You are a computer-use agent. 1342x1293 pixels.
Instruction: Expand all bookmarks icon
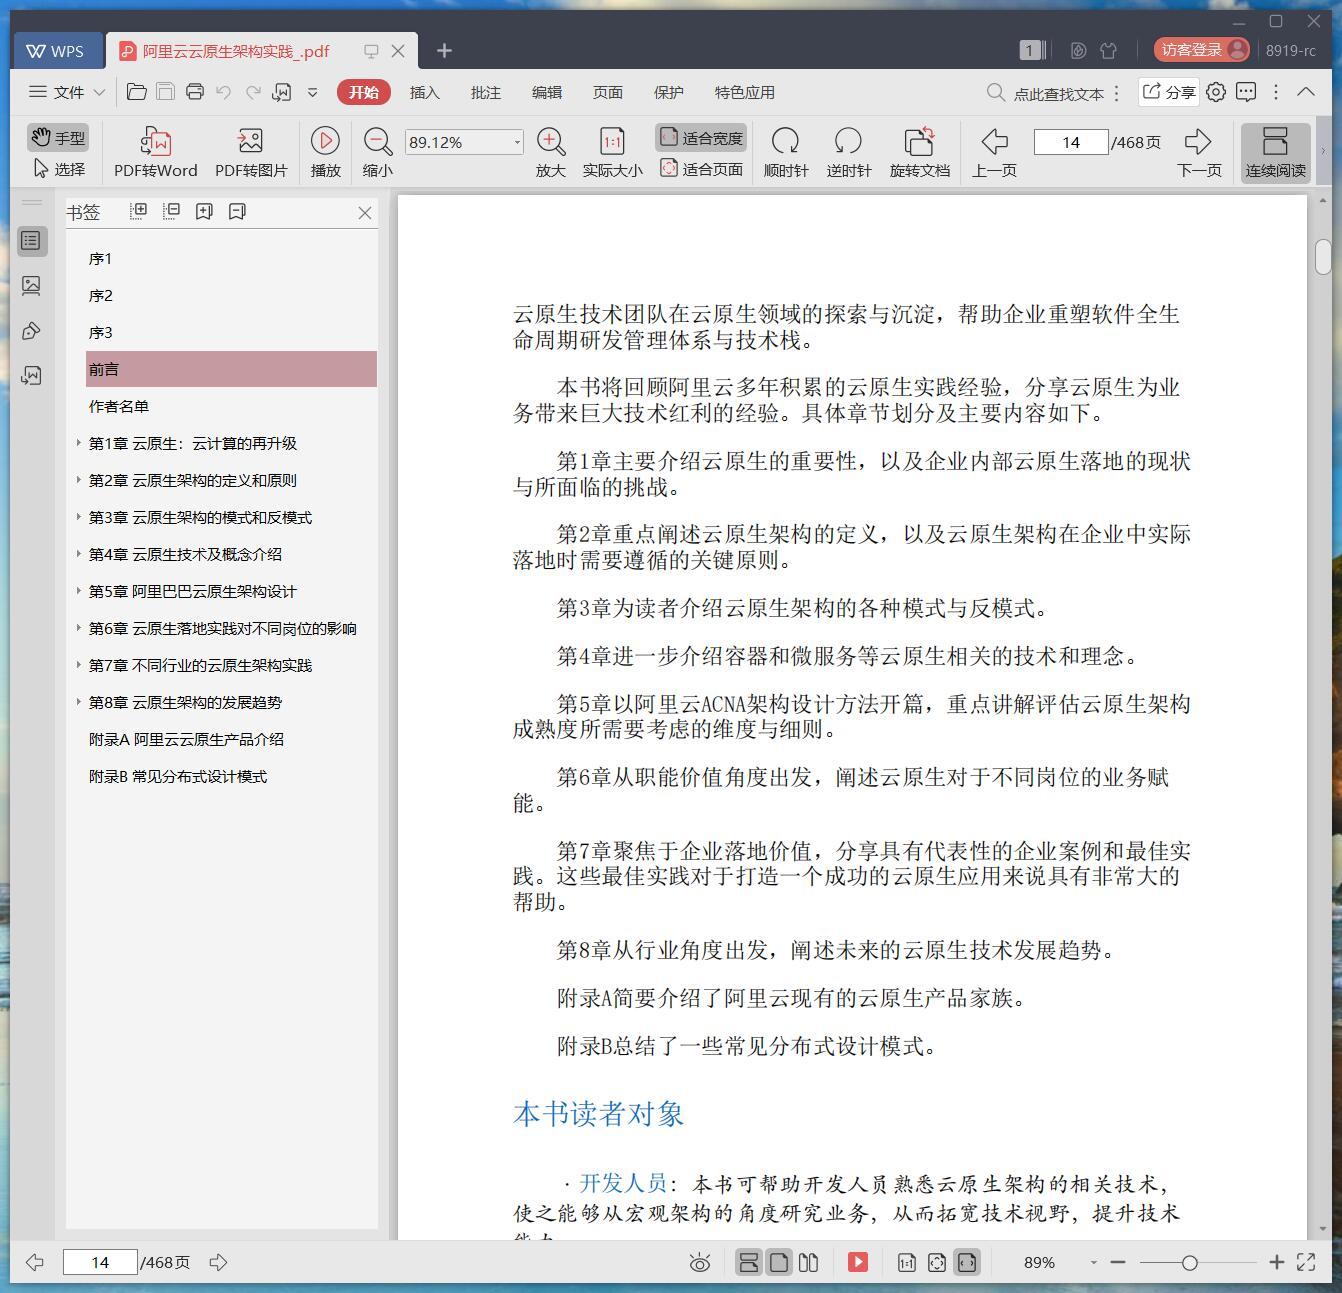[138, 211]
